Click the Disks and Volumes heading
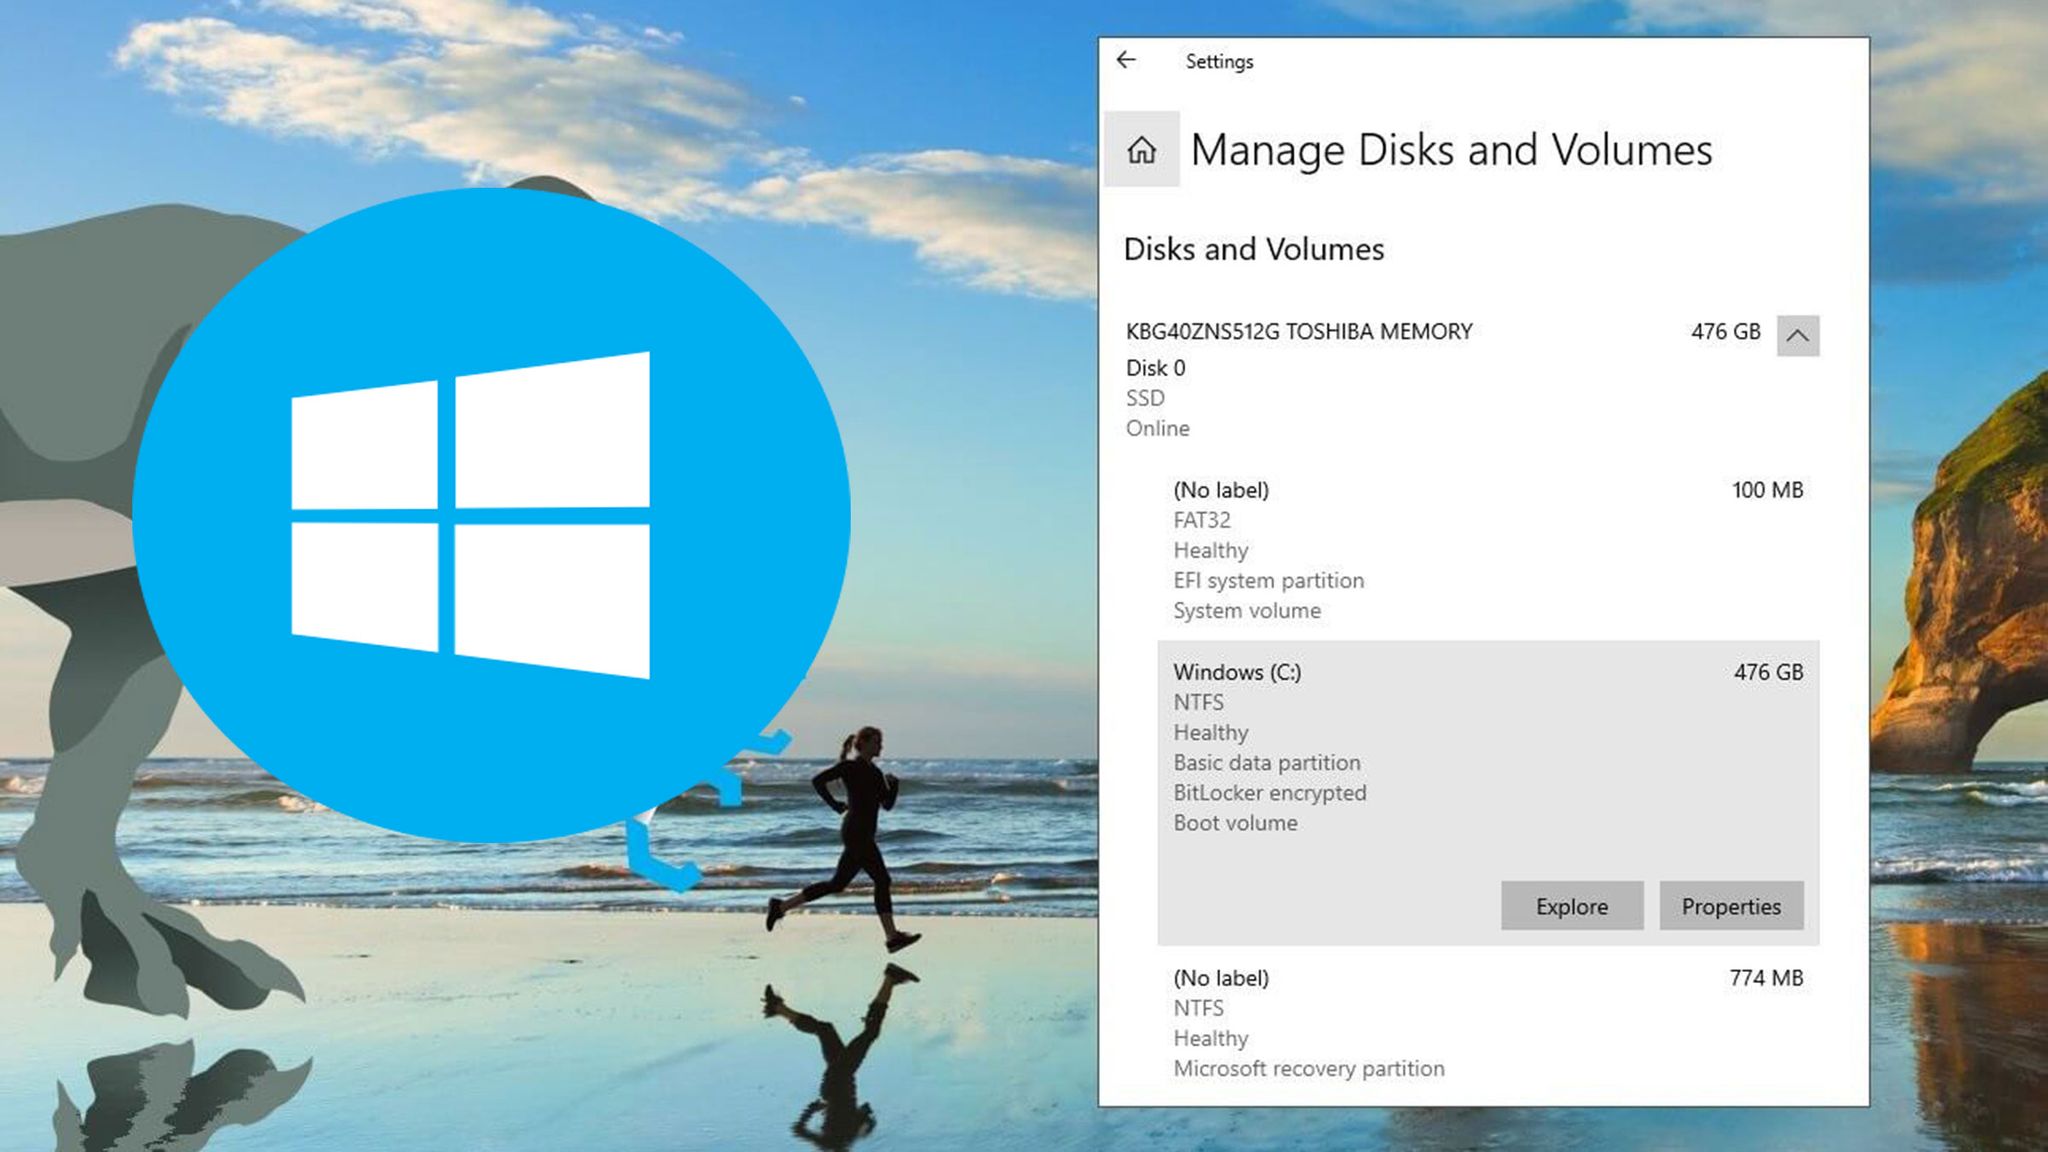Viewport: 2048px width, 1152px height. pos(1255,249)
